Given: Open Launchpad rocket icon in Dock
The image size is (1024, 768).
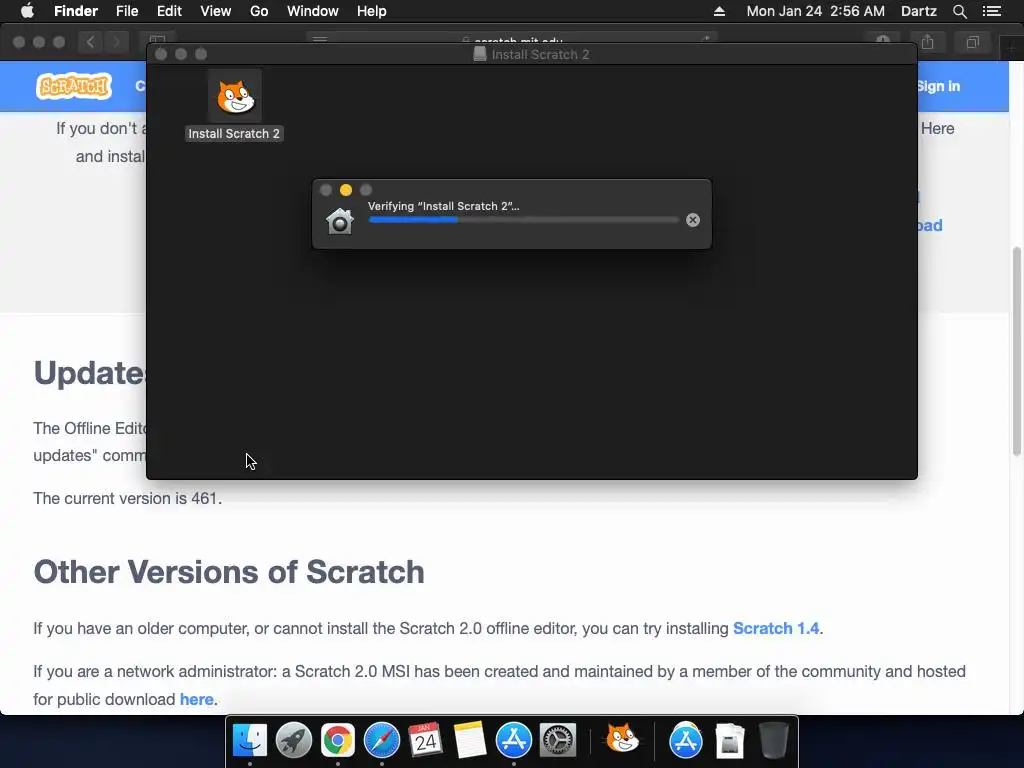Looking at the screenshot, I should (294, 741).
